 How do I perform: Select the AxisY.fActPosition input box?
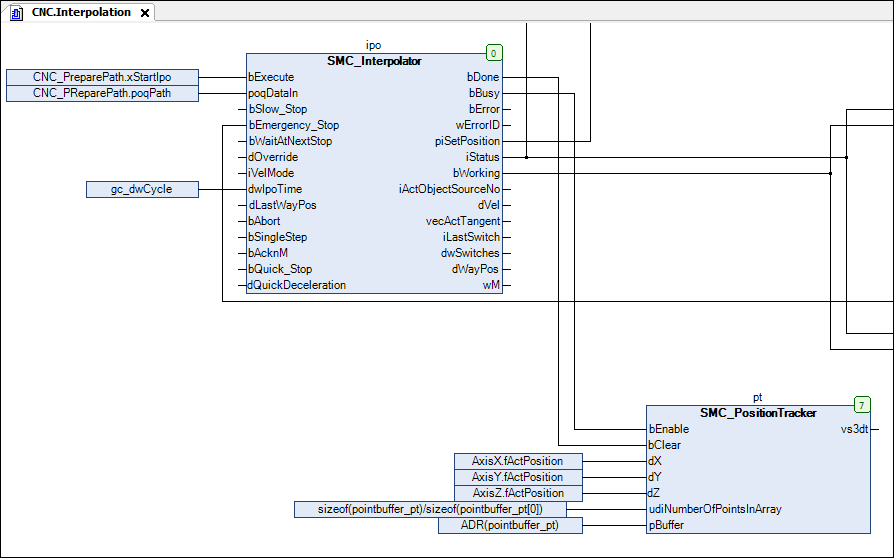click(x=517, y=477)
